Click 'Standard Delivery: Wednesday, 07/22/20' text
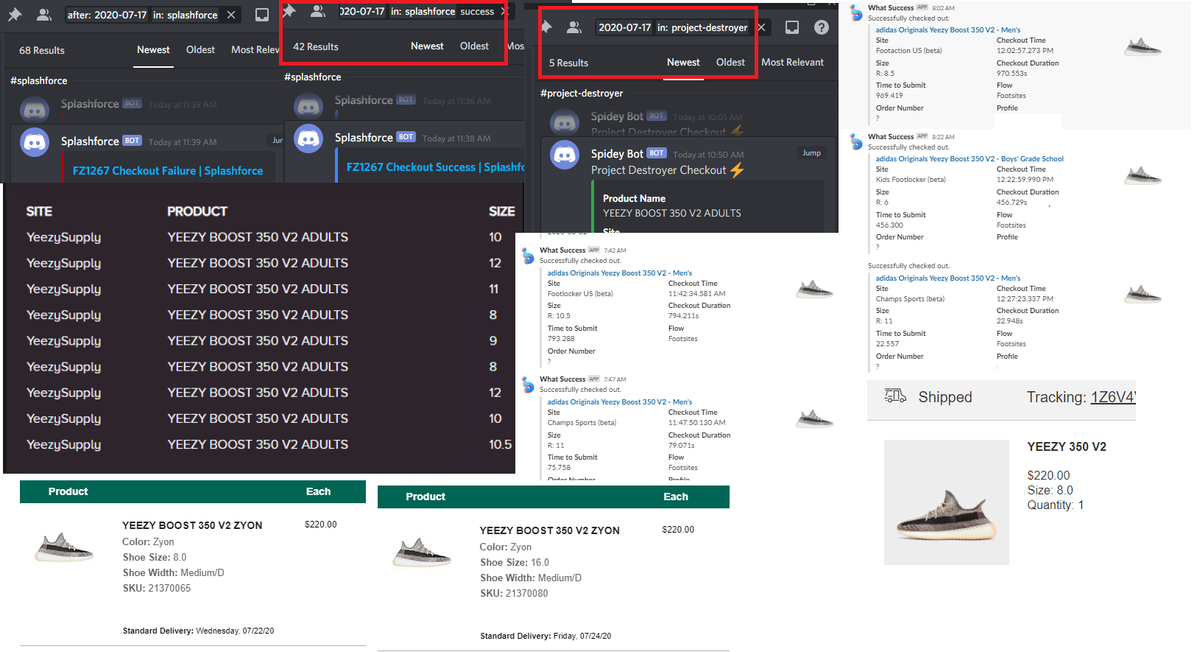Image resolution: width=1200 pixels, height=652 pixels. click(198, 631)
